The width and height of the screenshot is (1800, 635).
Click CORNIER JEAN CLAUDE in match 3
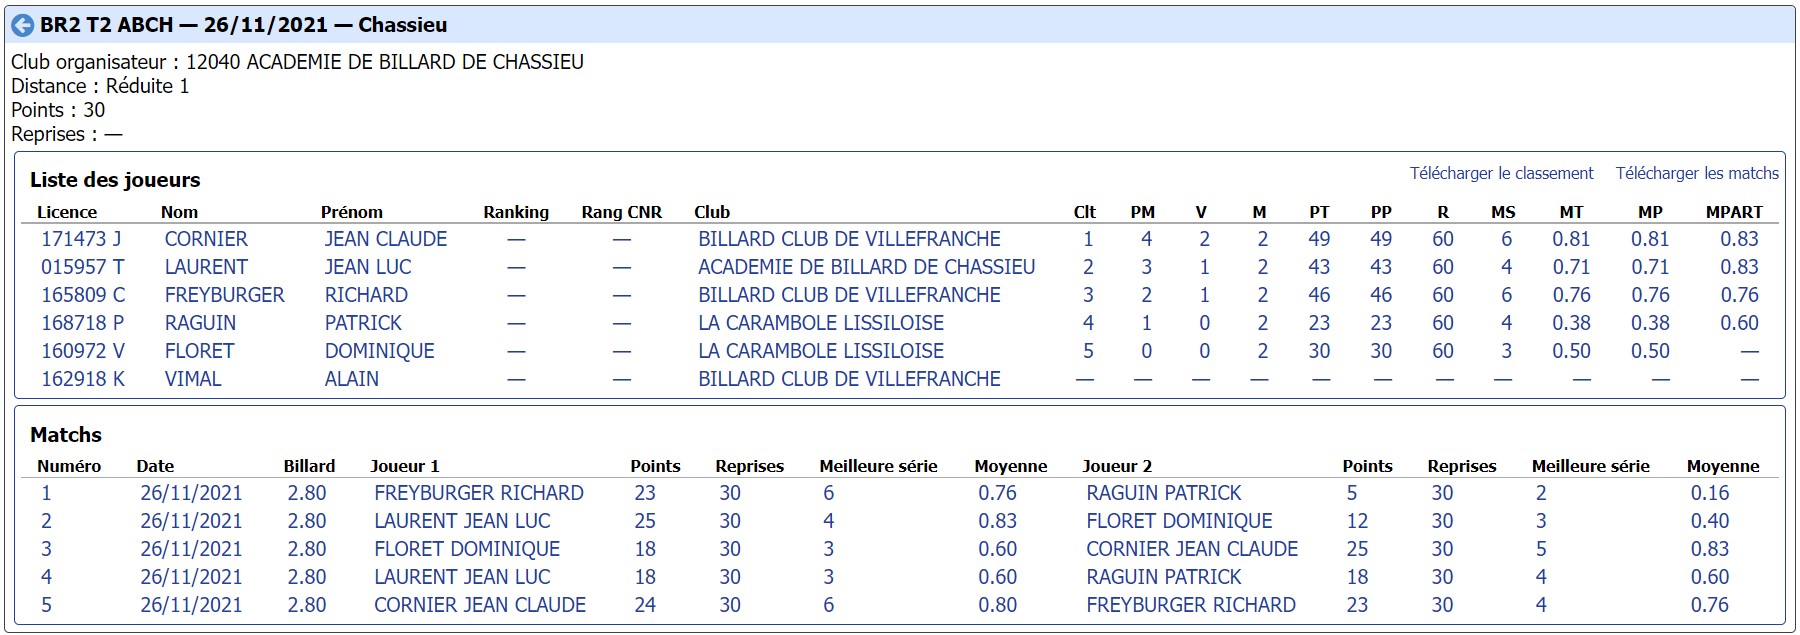pyautogui.click(x=1192, y=549)
